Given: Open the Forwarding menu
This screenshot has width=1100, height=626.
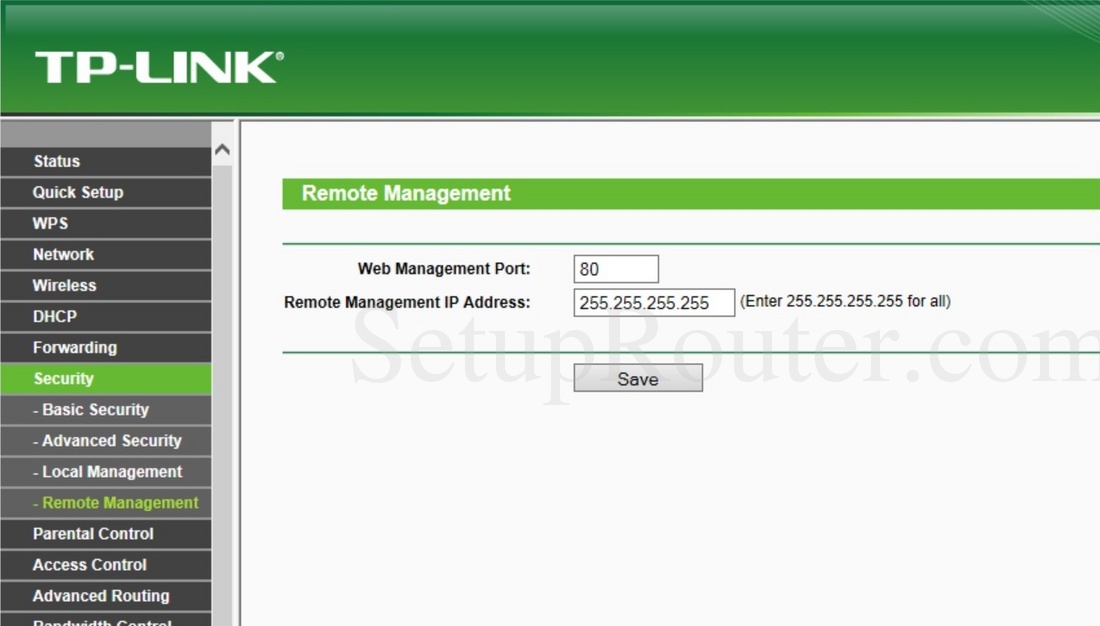Looking at the screenshot, I should click(x=74, y=347).
